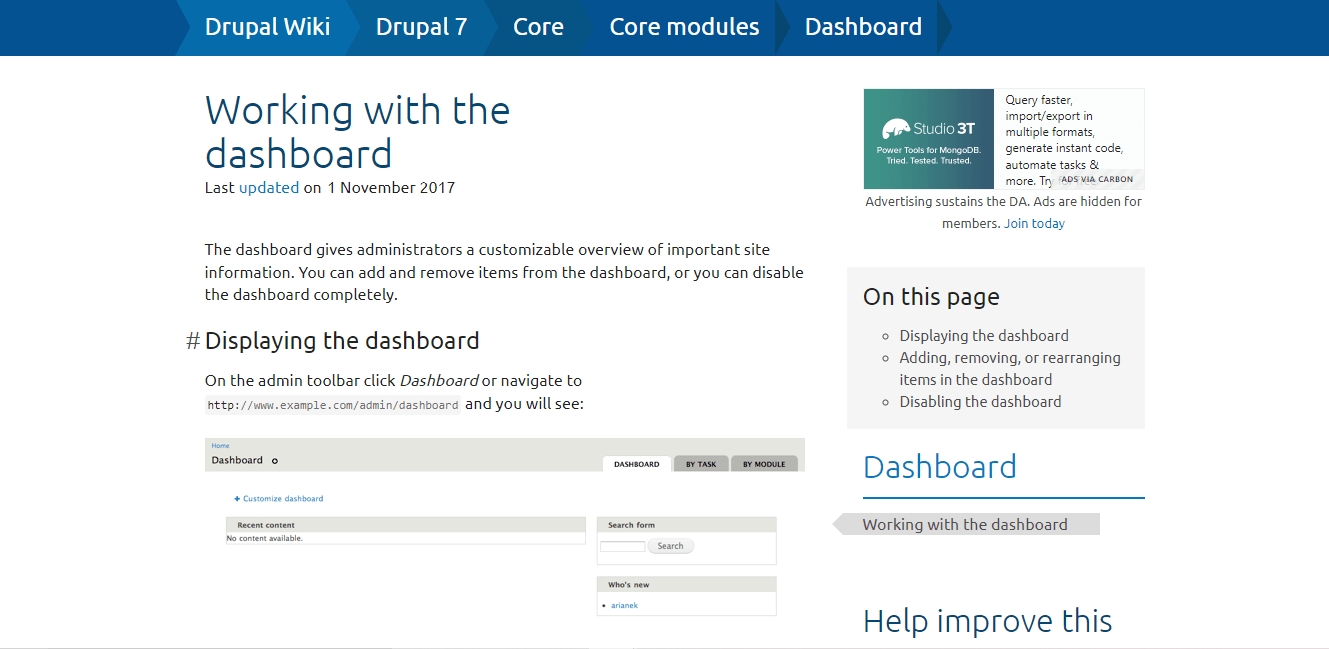Click the Ads via Carbon label

[1097, 179]
